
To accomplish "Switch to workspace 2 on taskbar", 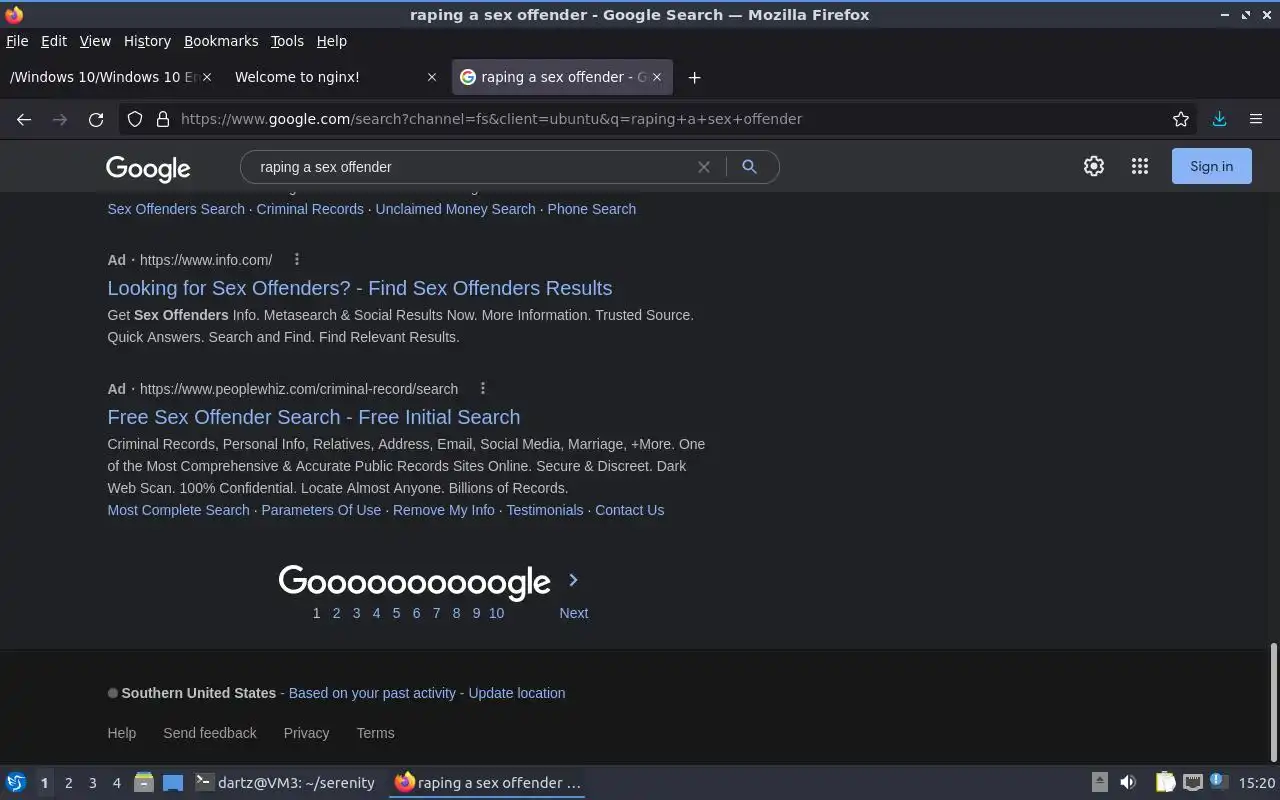I will point(68,783).
